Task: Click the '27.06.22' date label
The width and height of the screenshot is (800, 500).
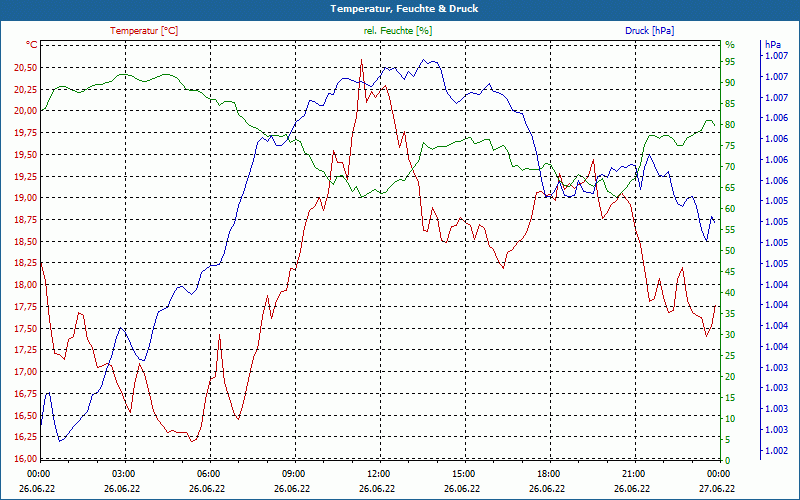Action: point(717,489)
